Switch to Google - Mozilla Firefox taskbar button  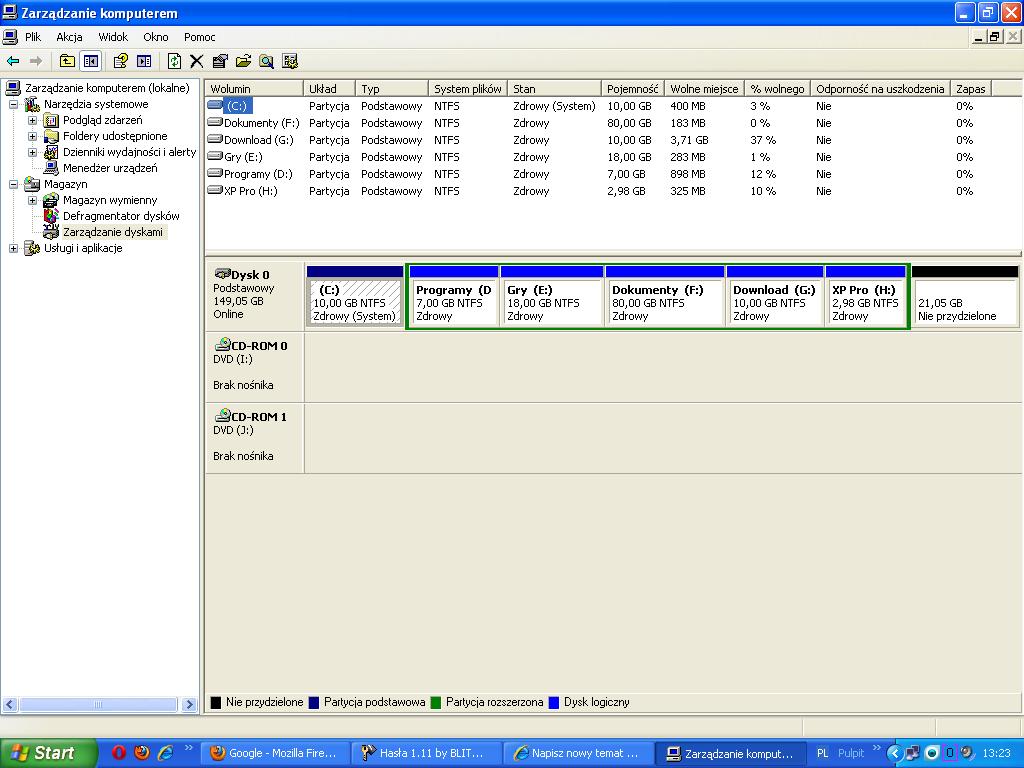274,753
